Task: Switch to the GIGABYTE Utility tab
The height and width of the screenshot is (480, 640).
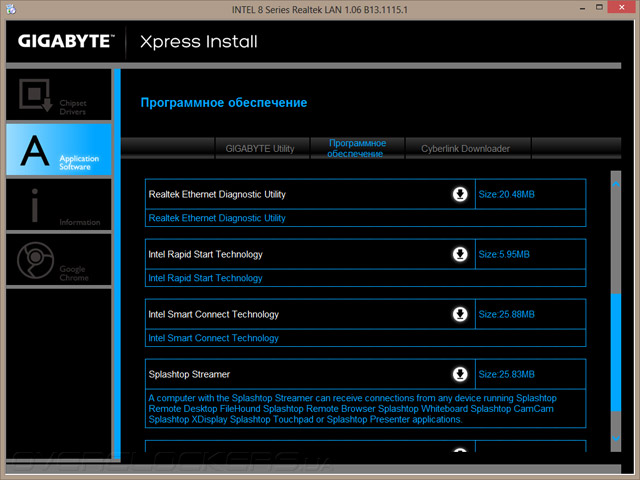Action: (x=262, y=149)
